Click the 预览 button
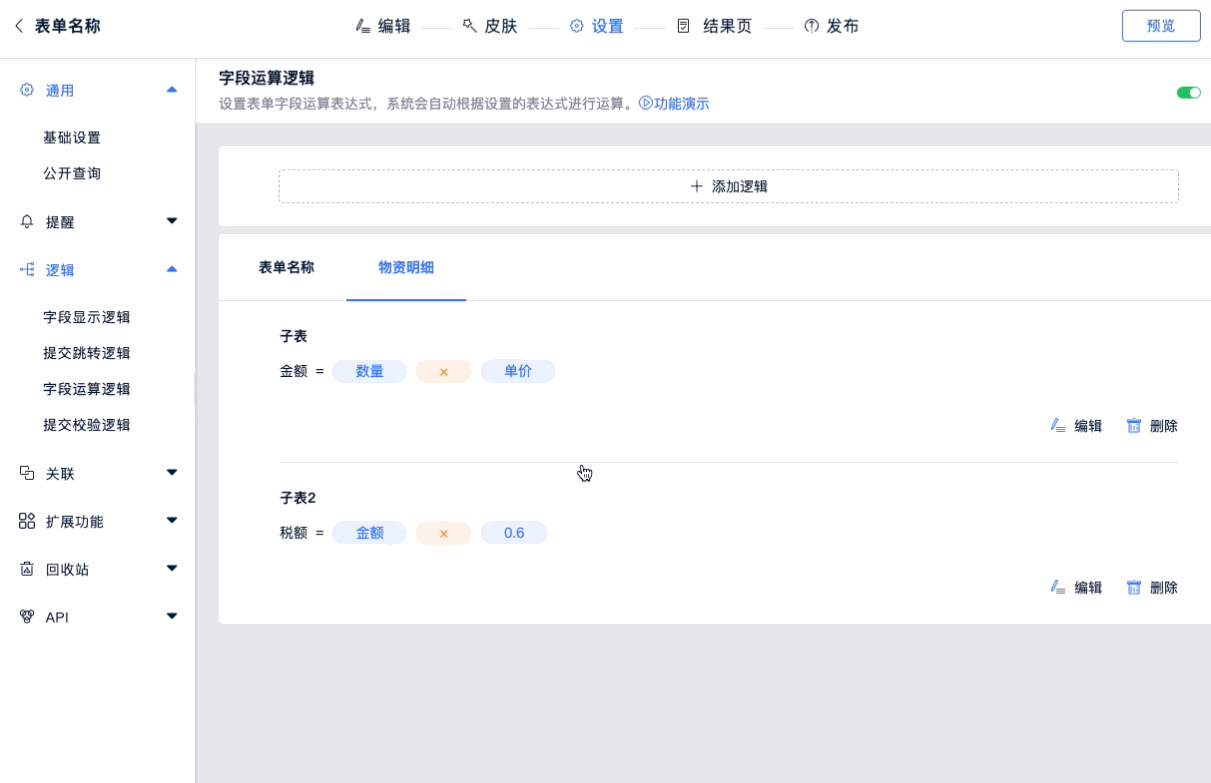Image resolution: width=1211 pixels, height=783 pixels. pyautogui.click(x=1160, y=26)
